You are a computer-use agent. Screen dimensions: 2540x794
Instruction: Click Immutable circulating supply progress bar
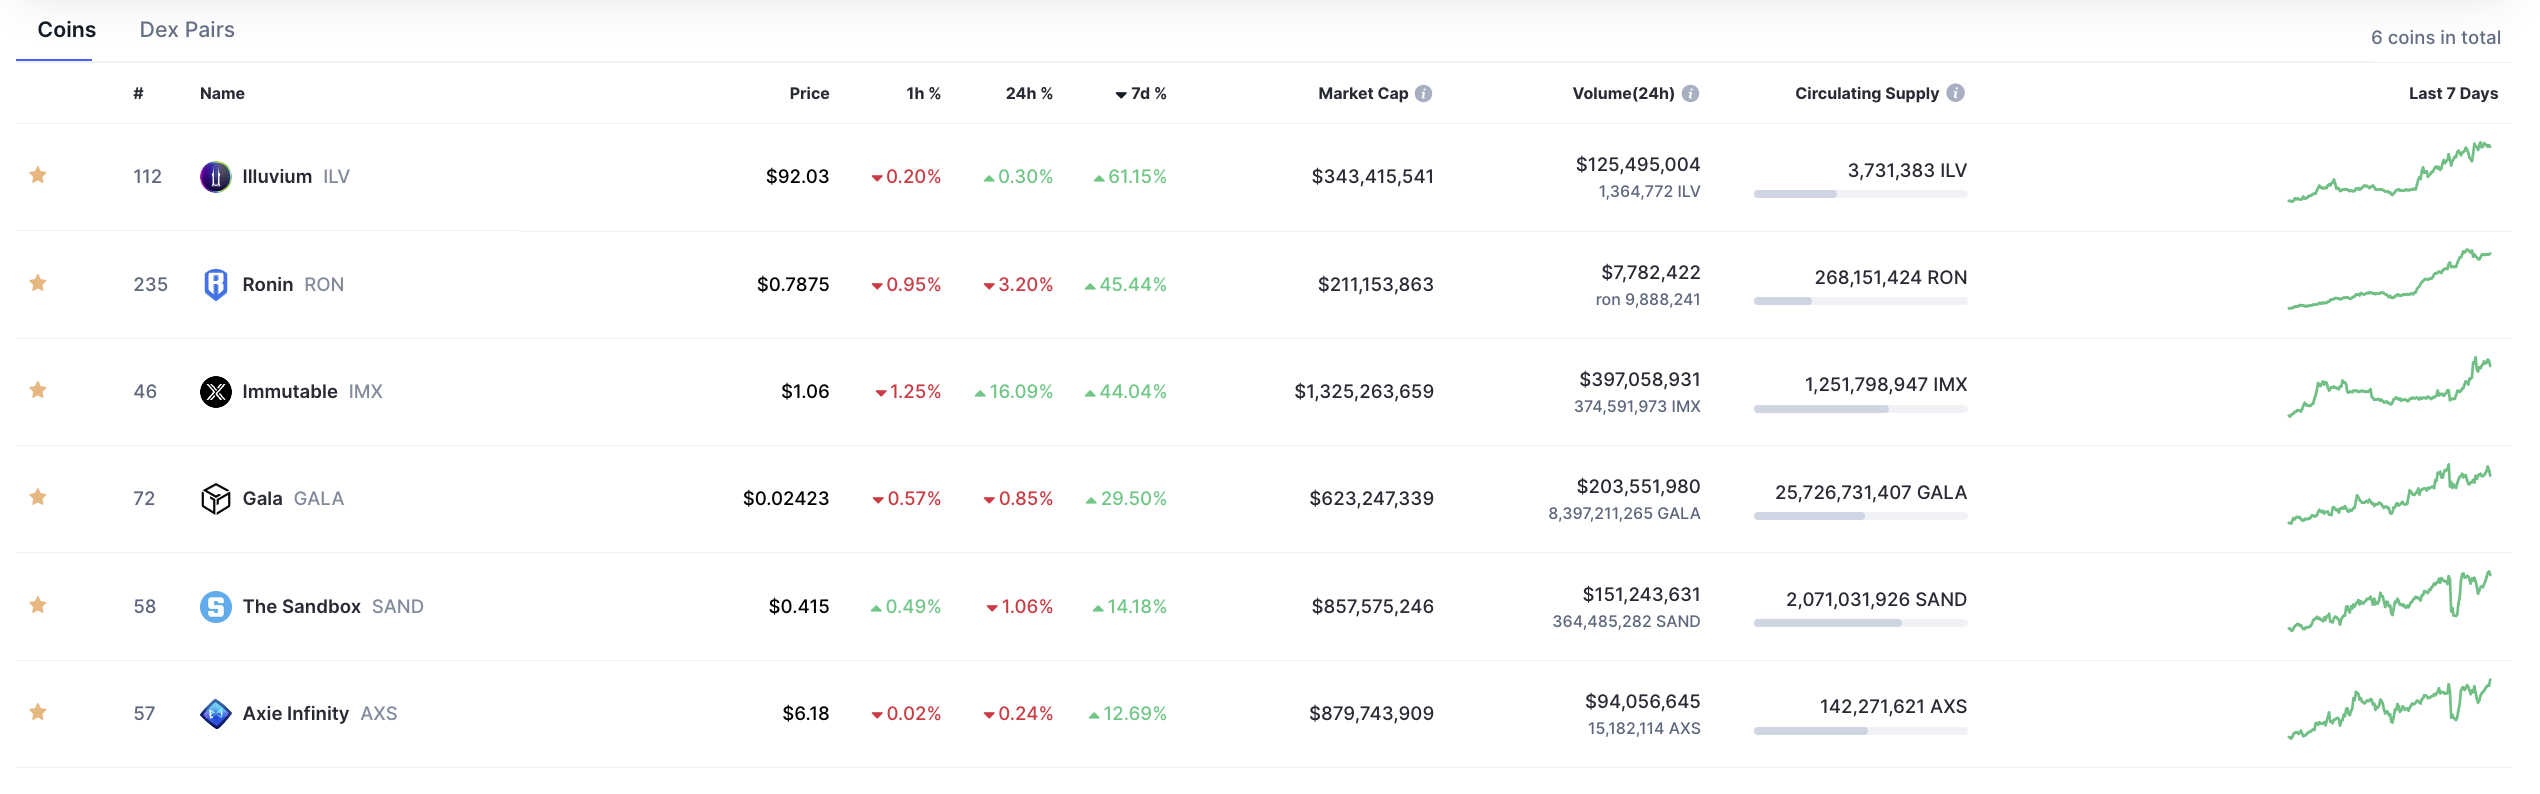coord(1860,409)
